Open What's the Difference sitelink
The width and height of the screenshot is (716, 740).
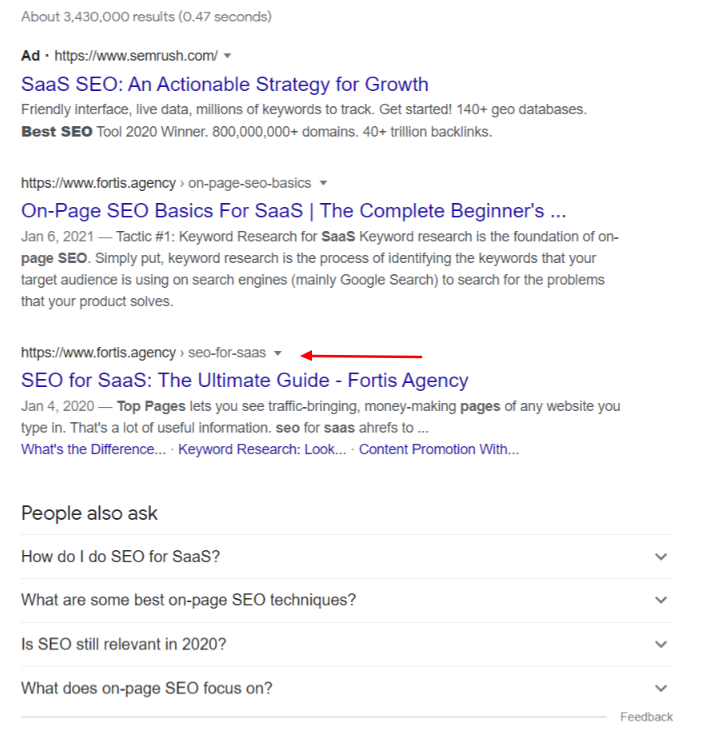point(93,449)
